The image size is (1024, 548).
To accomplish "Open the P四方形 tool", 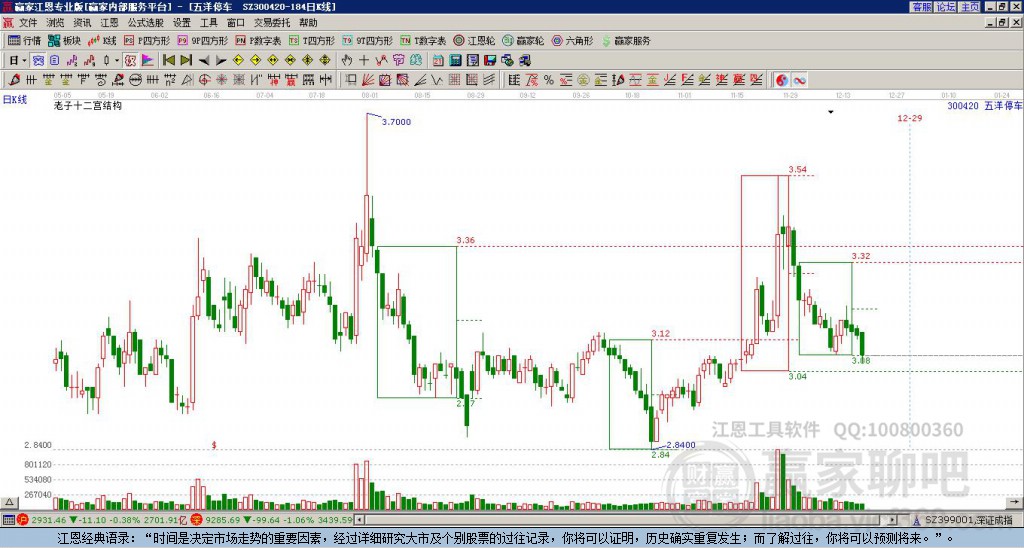I will pos(148,40).
